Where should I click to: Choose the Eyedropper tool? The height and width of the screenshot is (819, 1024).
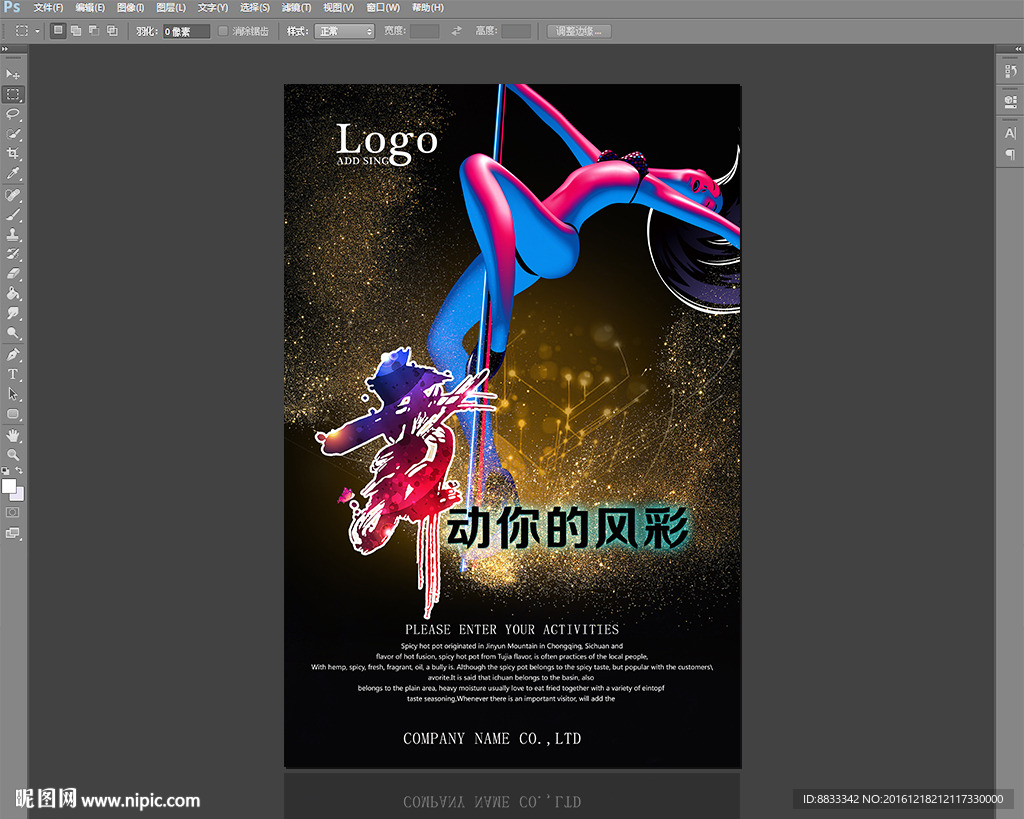click(x=13, y=174)
